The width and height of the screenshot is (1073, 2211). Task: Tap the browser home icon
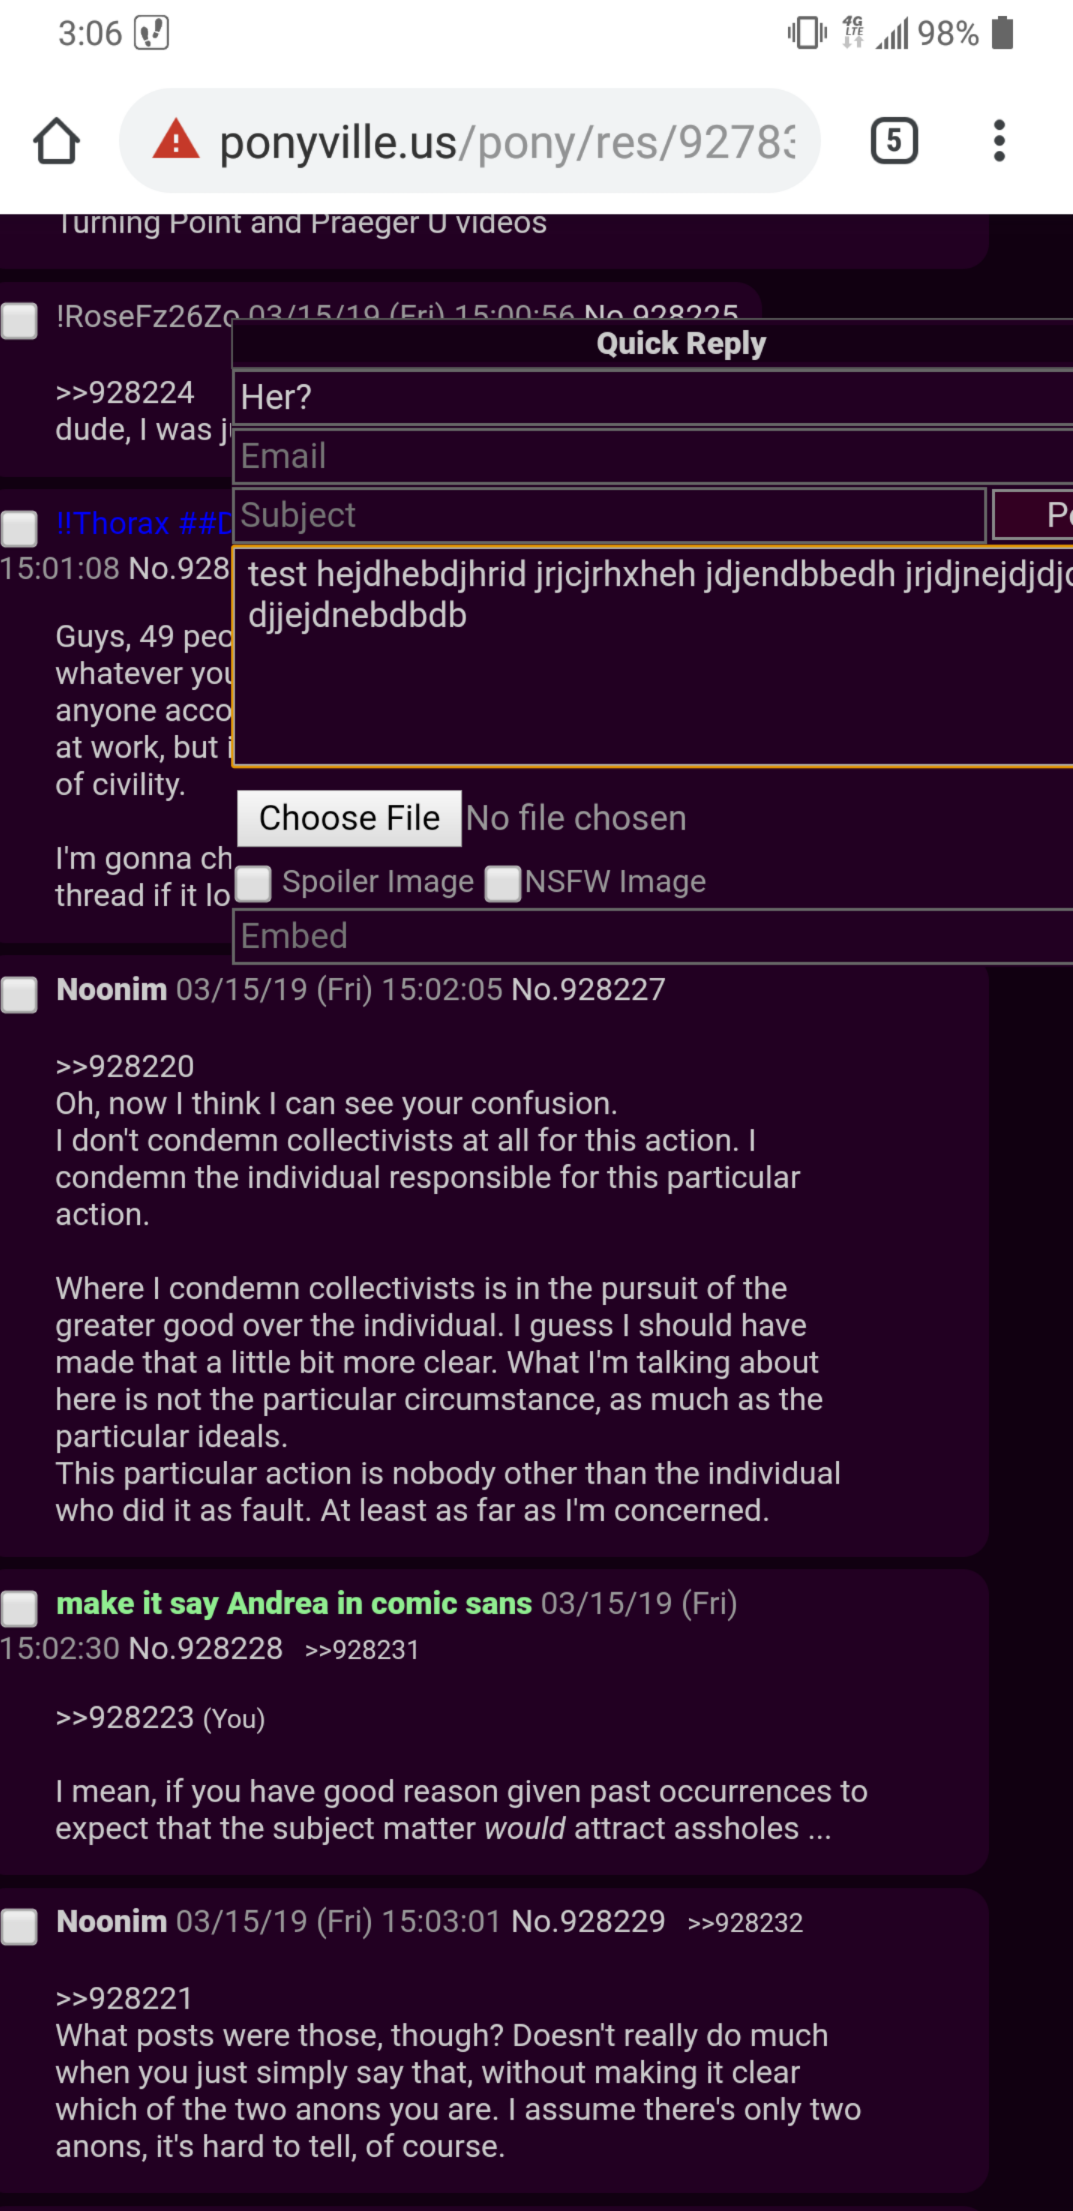coord(56,141)
